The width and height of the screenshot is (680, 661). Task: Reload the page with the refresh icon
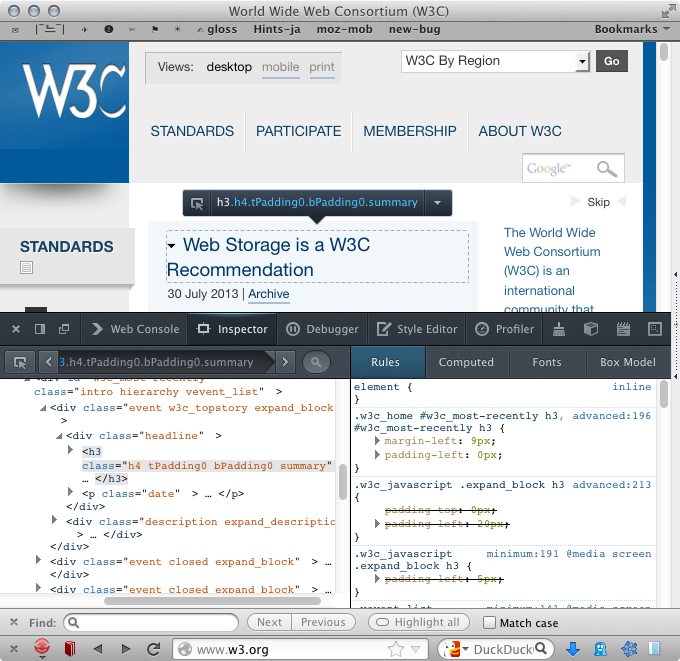pyautogui.click(x=154, y=649)
